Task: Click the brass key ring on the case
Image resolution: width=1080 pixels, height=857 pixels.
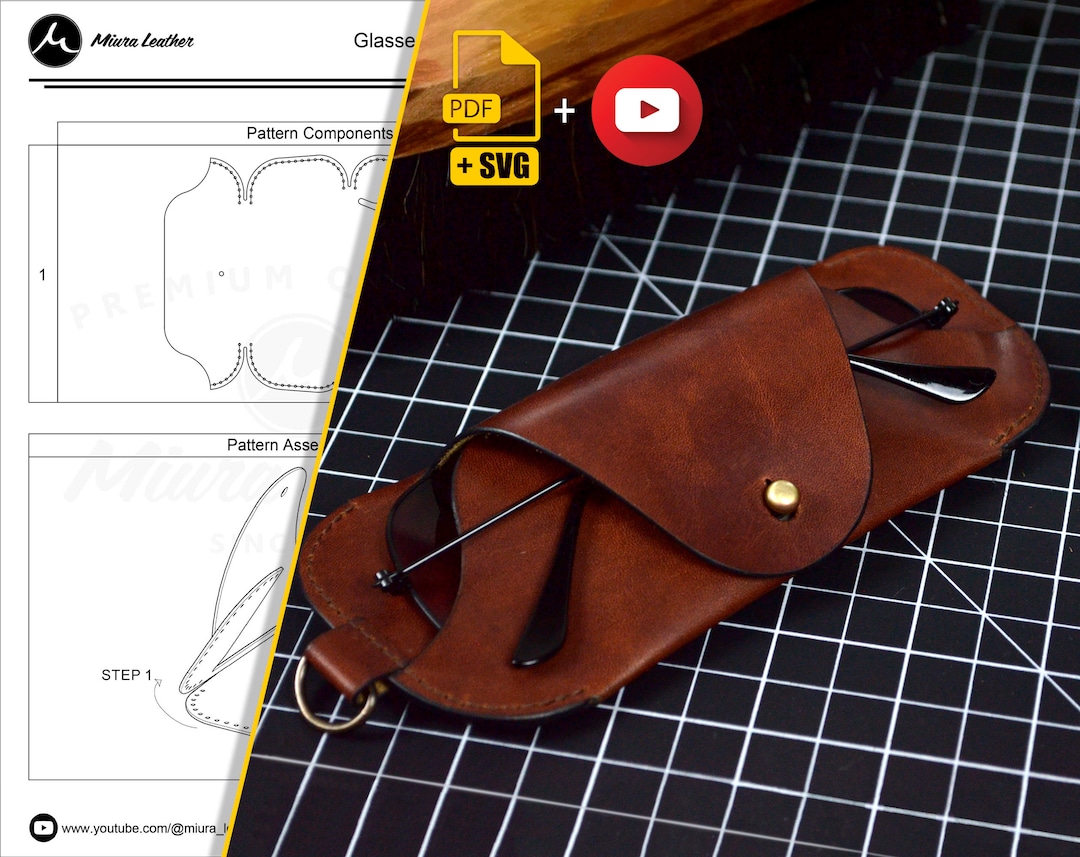Action: click(334, 694)
